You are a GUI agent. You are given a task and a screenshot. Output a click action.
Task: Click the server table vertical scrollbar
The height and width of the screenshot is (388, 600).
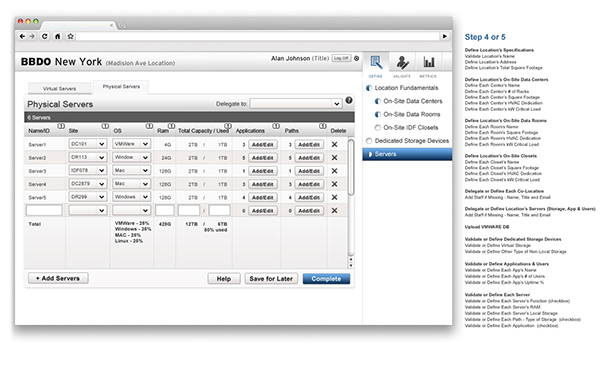point(351,167)
